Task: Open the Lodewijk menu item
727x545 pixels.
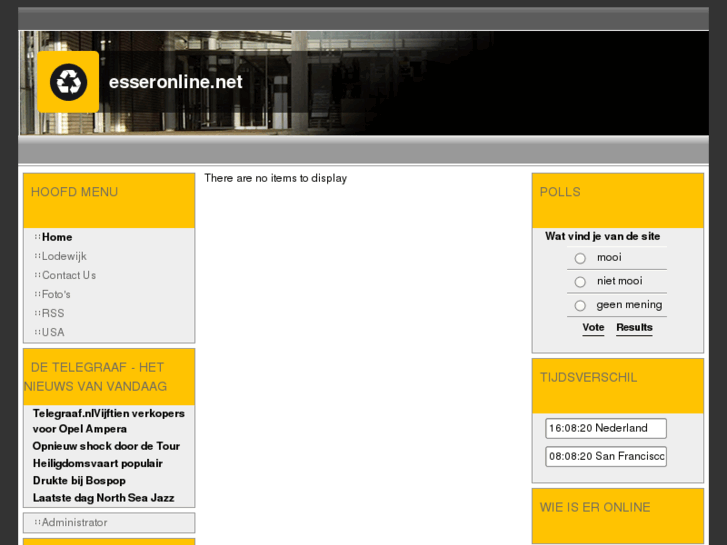Action: (x=64, y=256)
